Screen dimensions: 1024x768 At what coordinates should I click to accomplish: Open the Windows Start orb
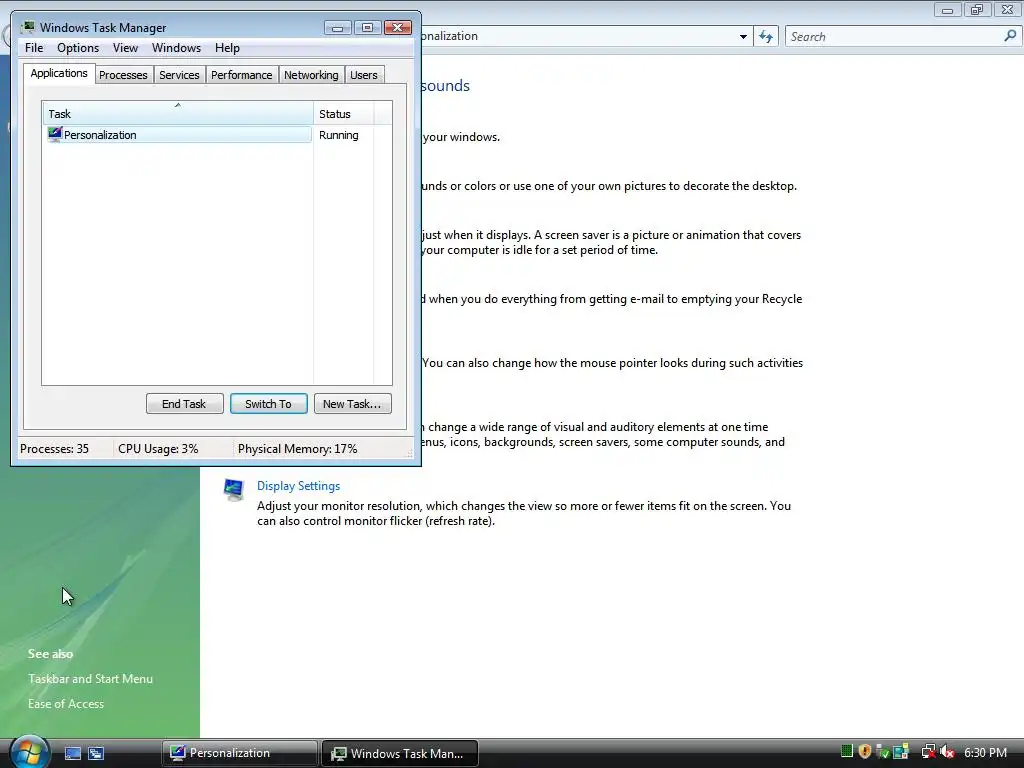pos(28,752)
